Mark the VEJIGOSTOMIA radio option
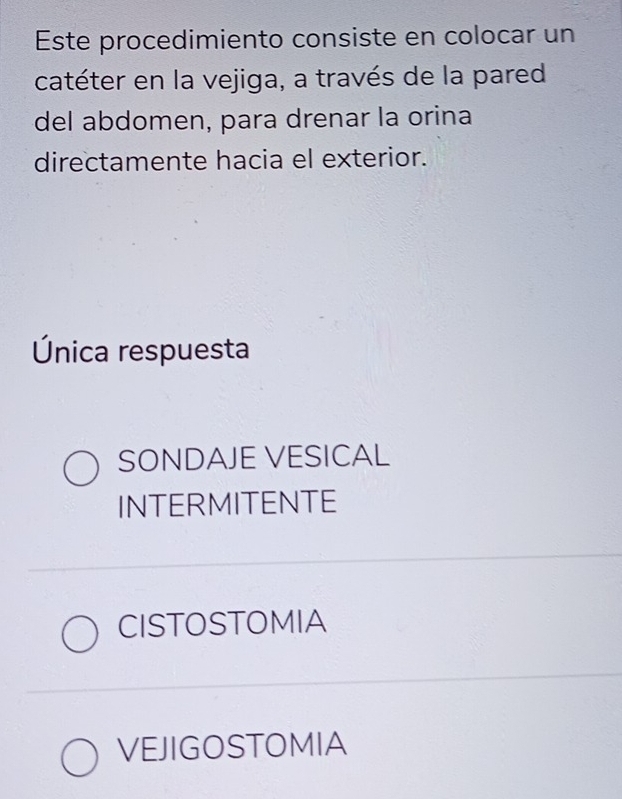The image size is (622, 799). tap(79, 758)
